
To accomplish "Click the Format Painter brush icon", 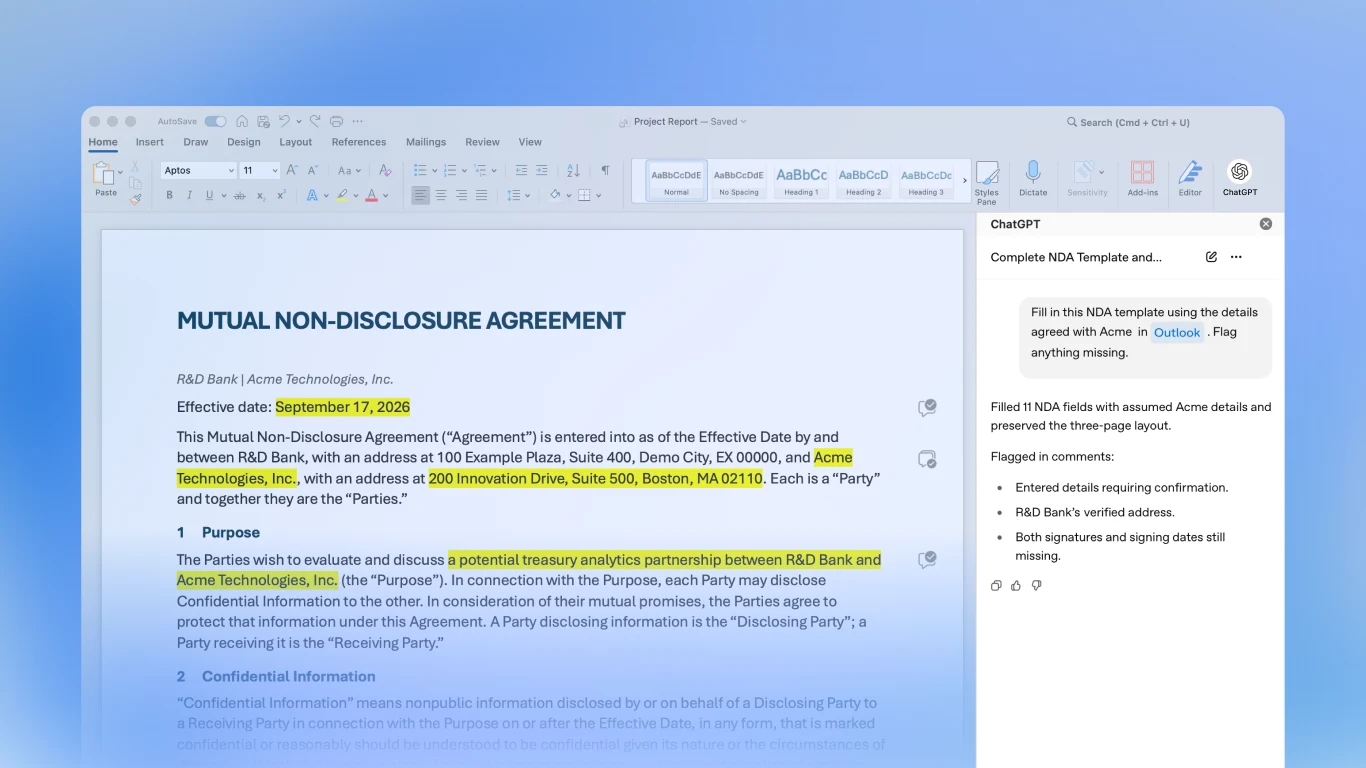I will [x=135, y=199].
